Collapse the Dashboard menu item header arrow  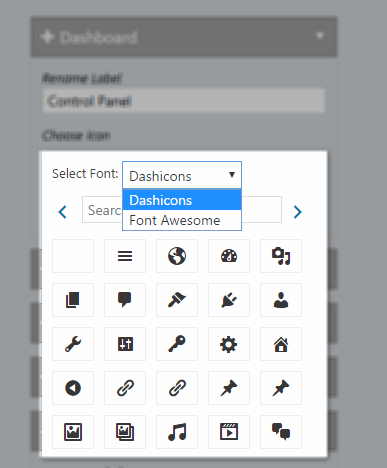coord(320,35)
